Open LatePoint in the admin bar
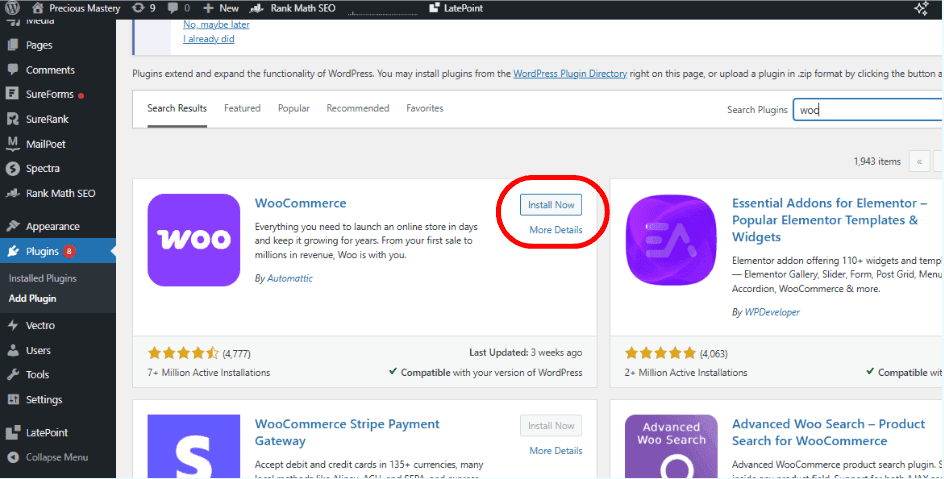This screenshot has height=479, width=944. click(x=456, y=8)
